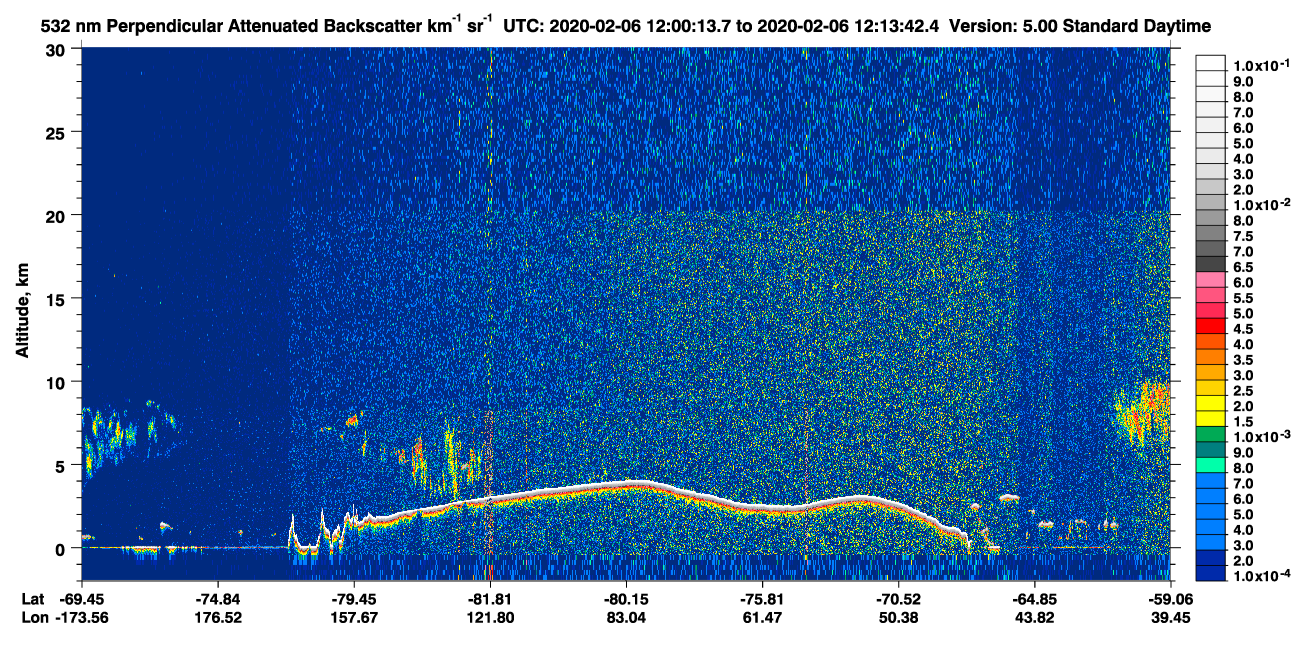
Task: Select longitude value '157.67'
Action: (353, 618)
